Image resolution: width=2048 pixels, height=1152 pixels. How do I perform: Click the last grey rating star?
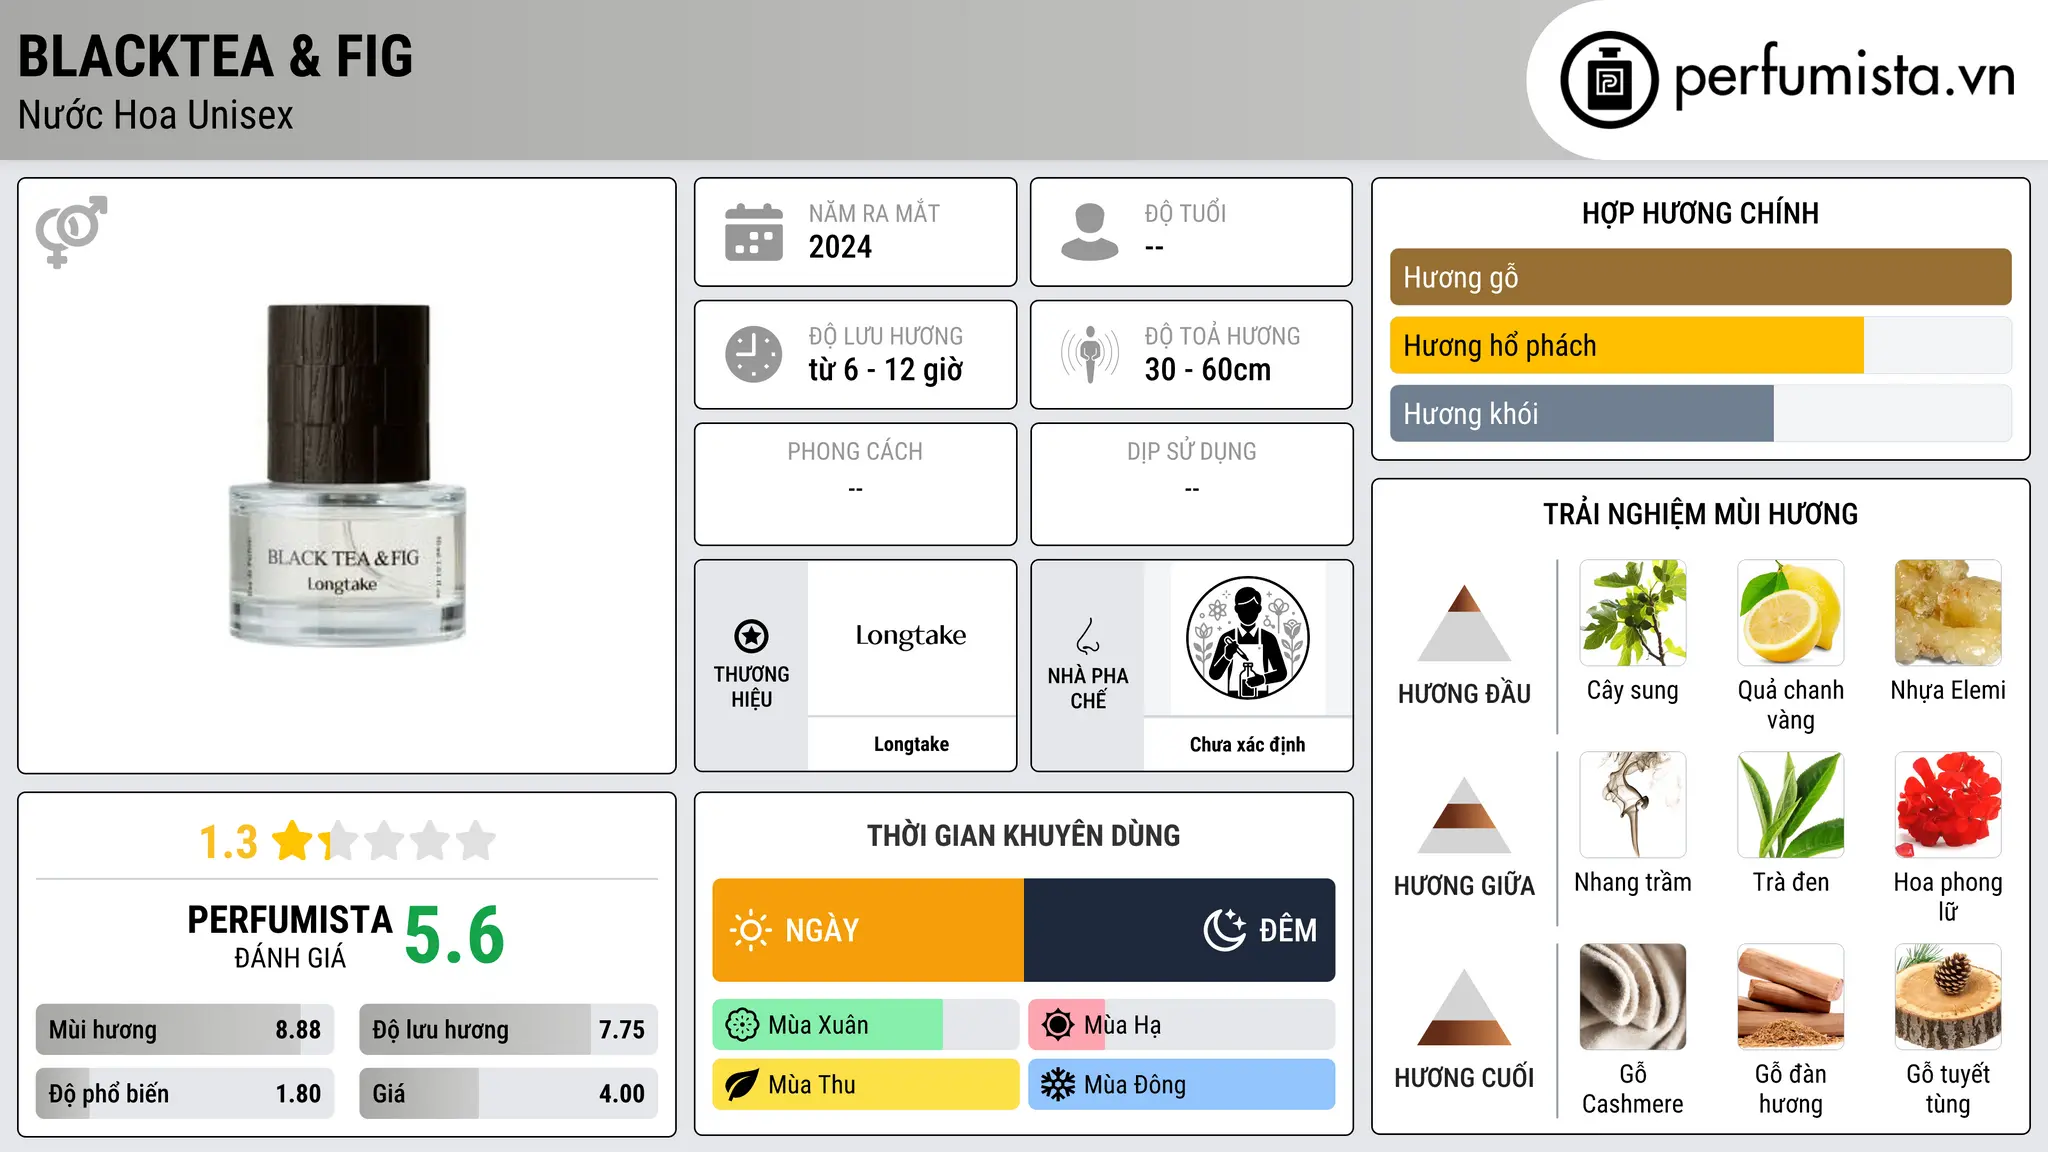[x=476, y=841]
